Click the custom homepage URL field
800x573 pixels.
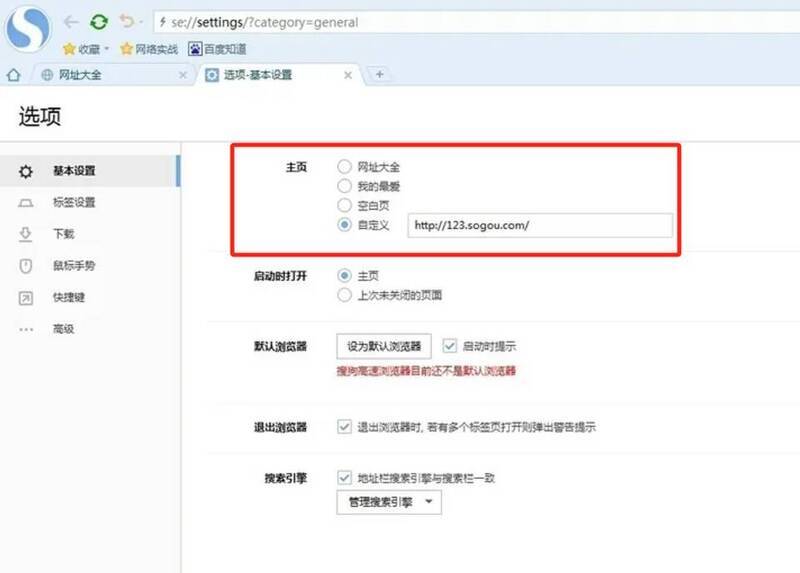click(x=540, y=225)
